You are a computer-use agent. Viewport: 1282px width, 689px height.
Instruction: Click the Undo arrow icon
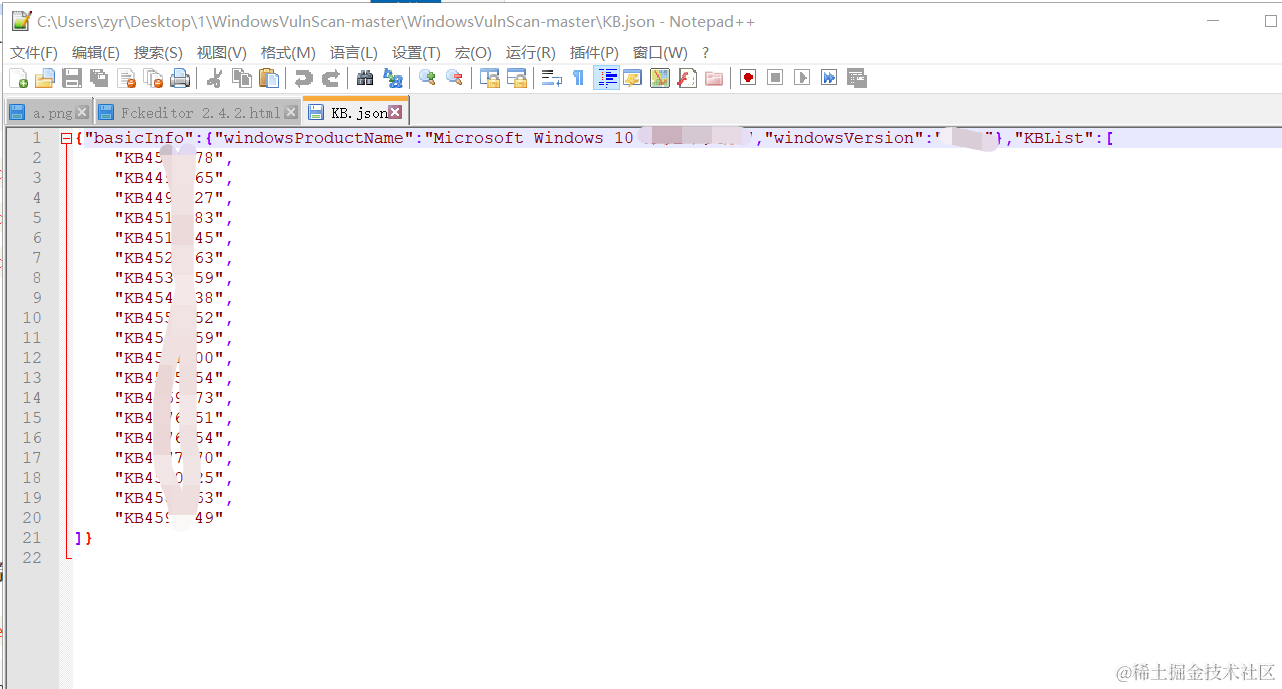tap(303, 78)
